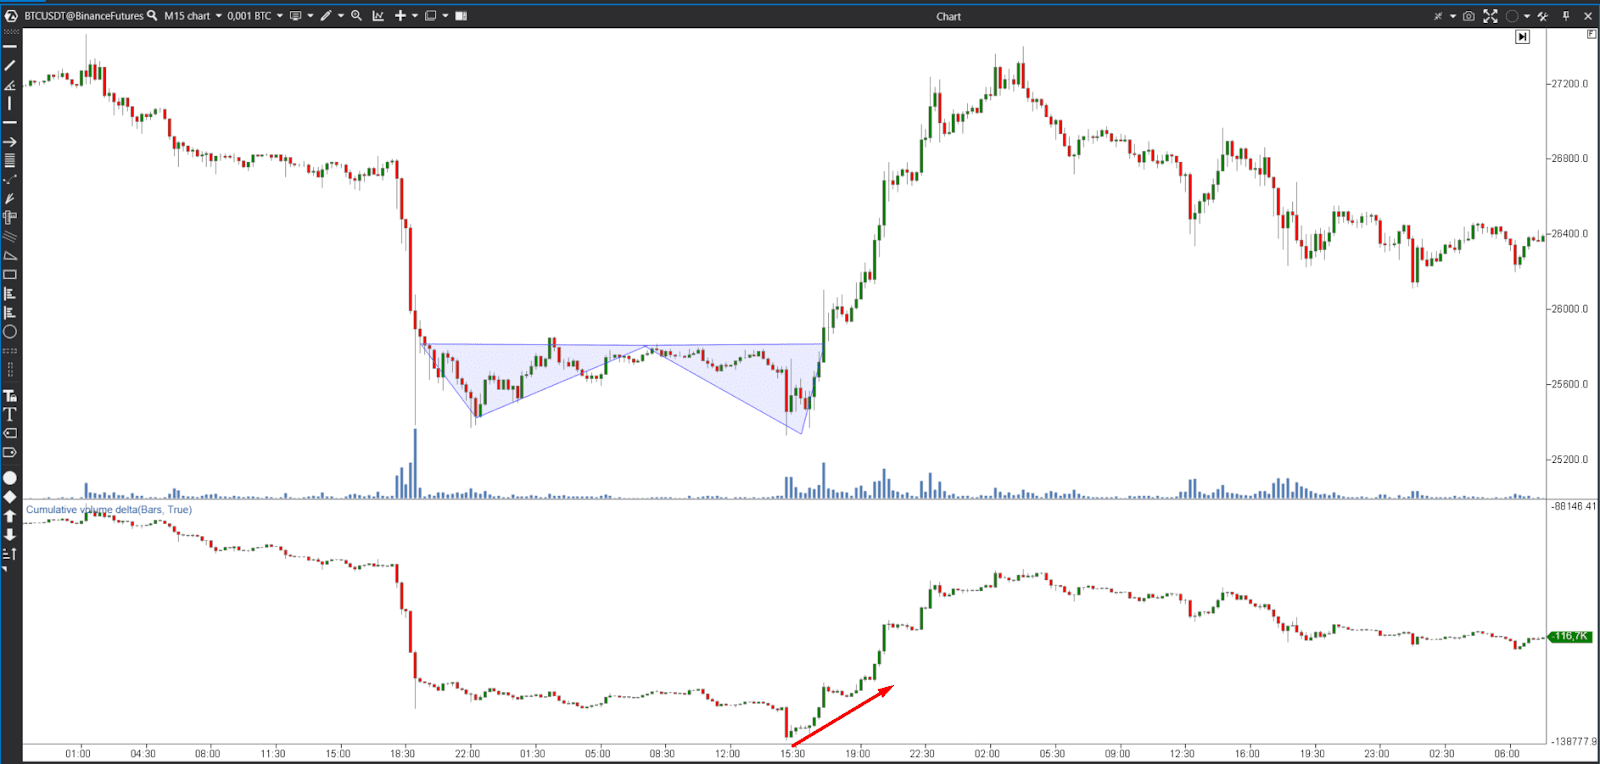Select the triangle shape tool
Viewport: 1600px width, 764px height.
[10, 255]
